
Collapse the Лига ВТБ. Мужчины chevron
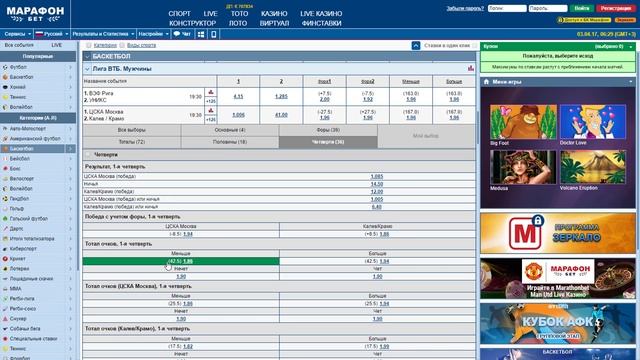coord(87,69)
